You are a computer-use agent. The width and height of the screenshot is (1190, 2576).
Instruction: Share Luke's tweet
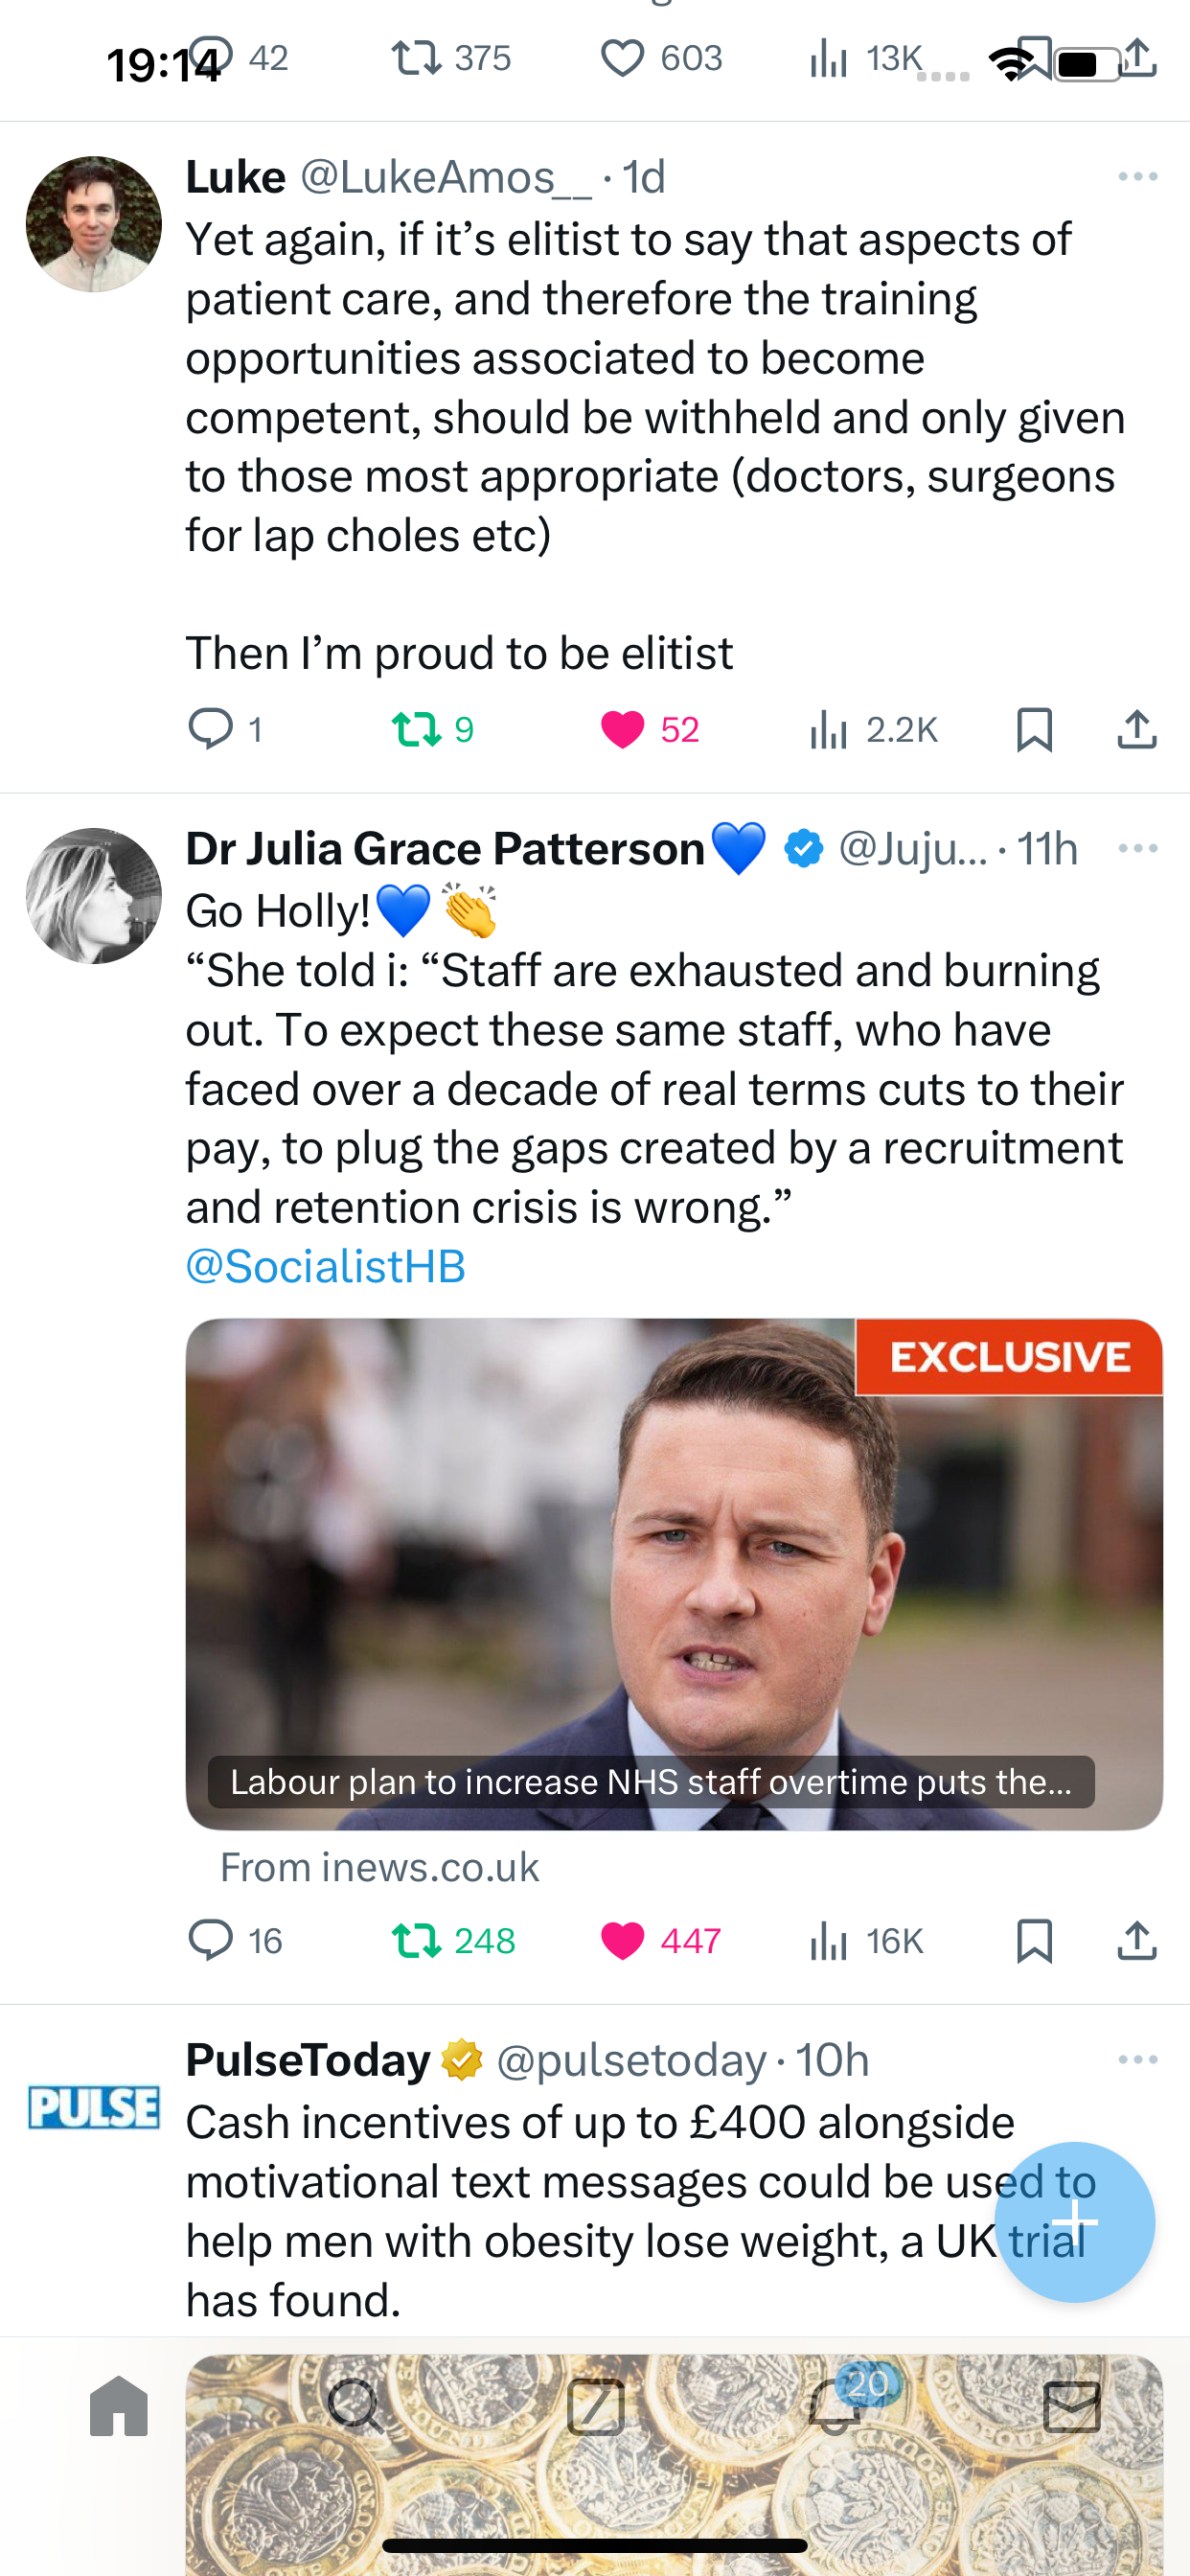tap(1137, 729)
